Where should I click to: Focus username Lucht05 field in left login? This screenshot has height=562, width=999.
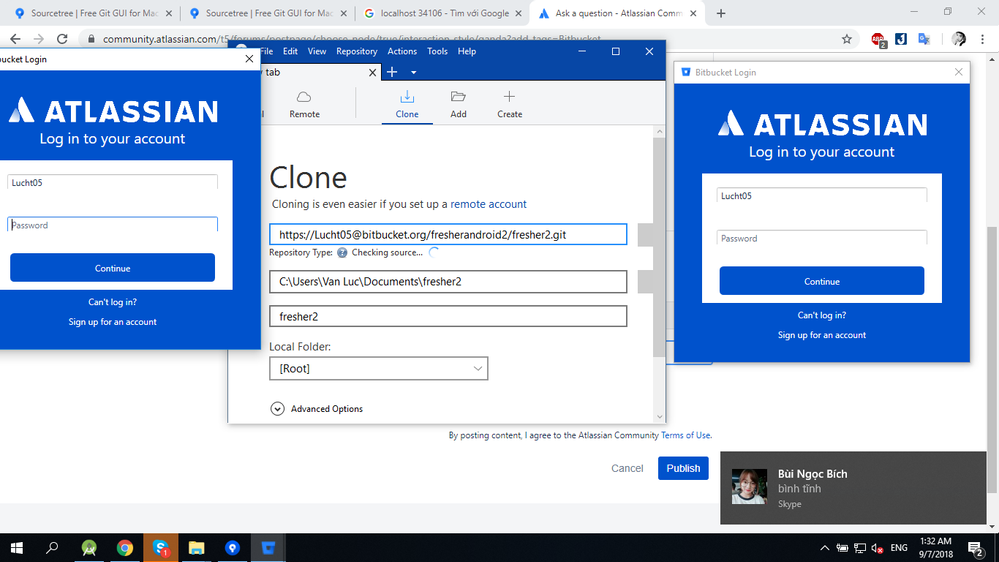pos(112,182)
